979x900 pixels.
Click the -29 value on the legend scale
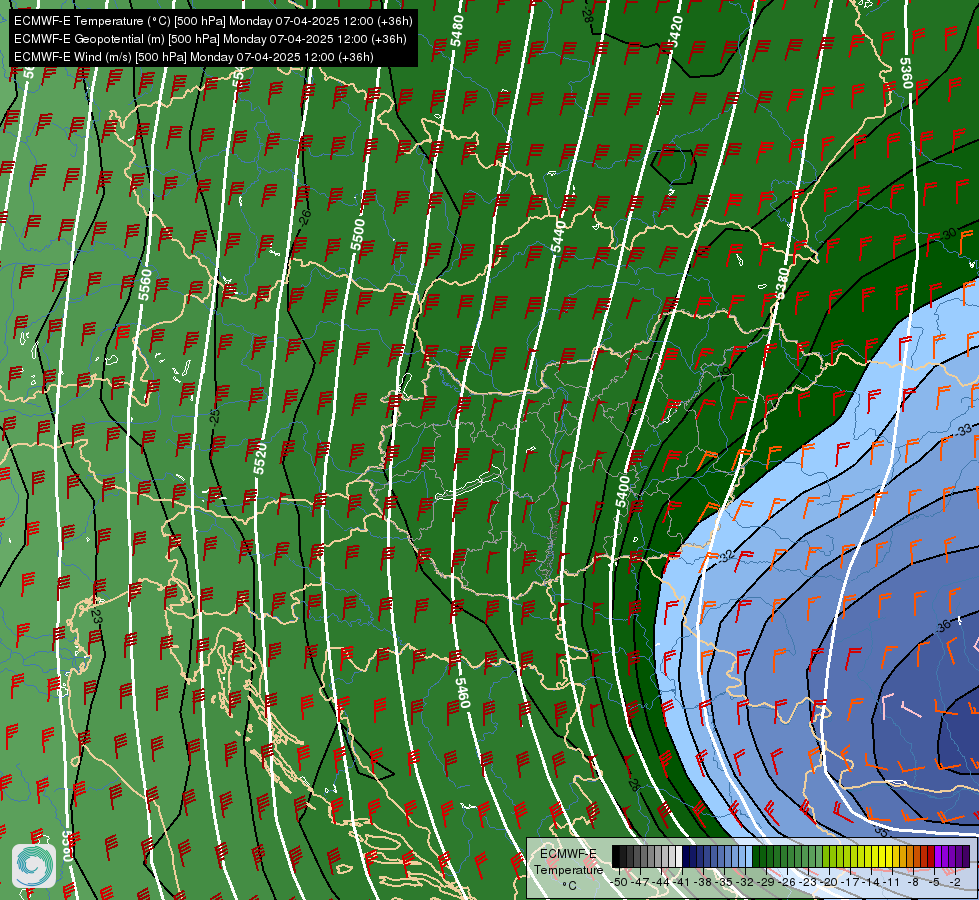(x=765, y=882)
